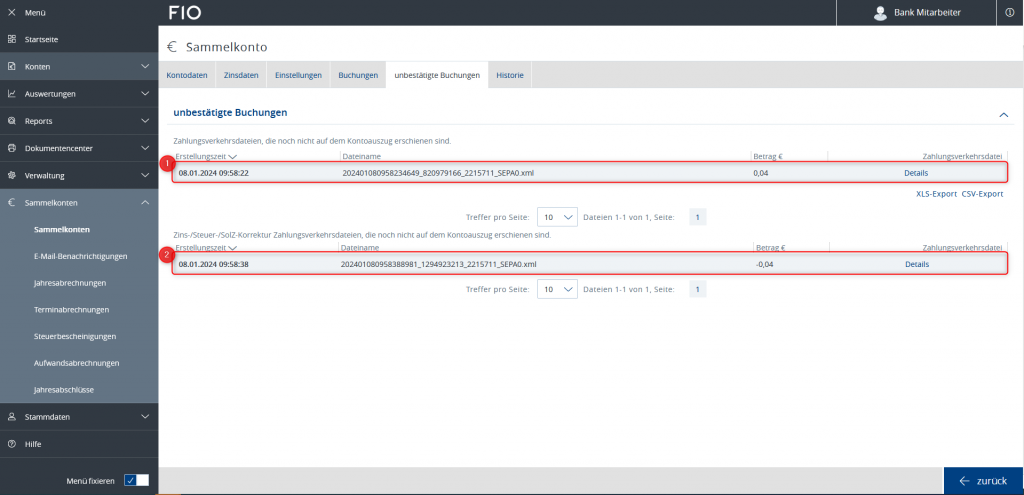
Task: Click the Auswertungen chart icon
Action: click(x=12, y=94)
